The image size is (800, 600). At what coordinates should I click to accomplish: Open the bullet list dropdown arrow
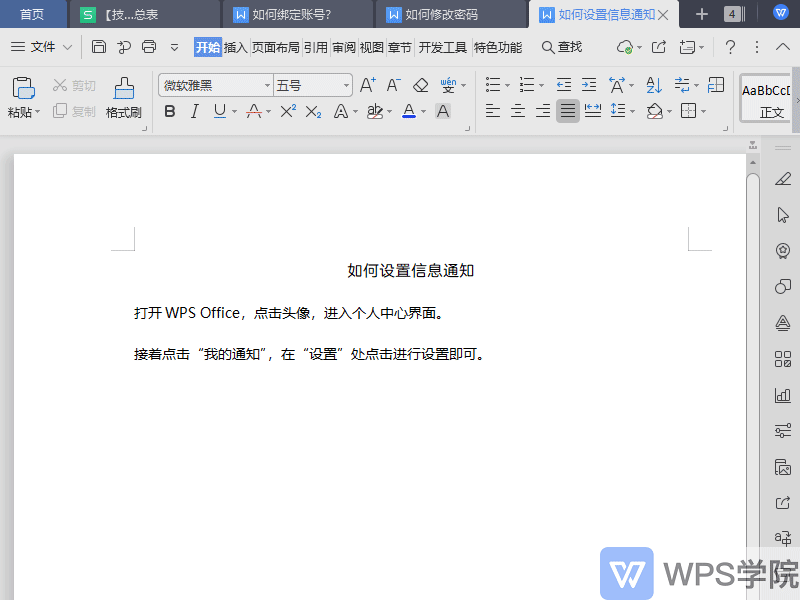click(507, 86)
